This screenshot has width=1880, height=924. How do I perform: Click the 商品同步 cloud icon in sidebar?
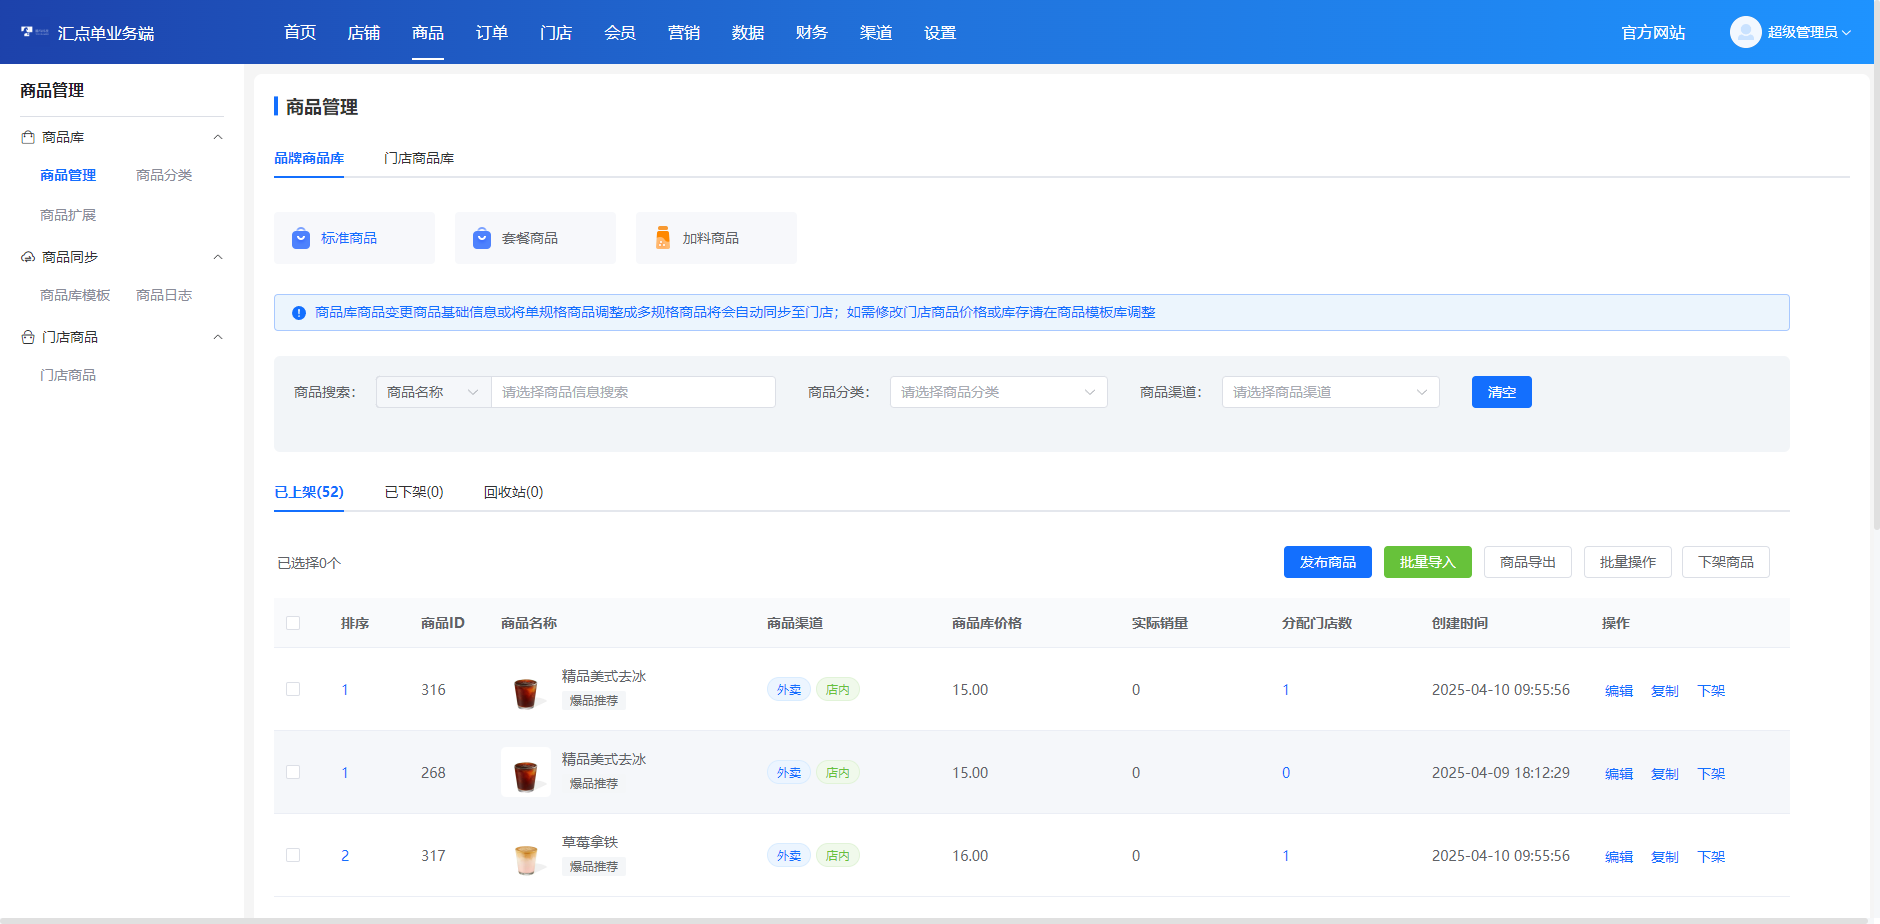pyautogui.click(x=28, y=257)
